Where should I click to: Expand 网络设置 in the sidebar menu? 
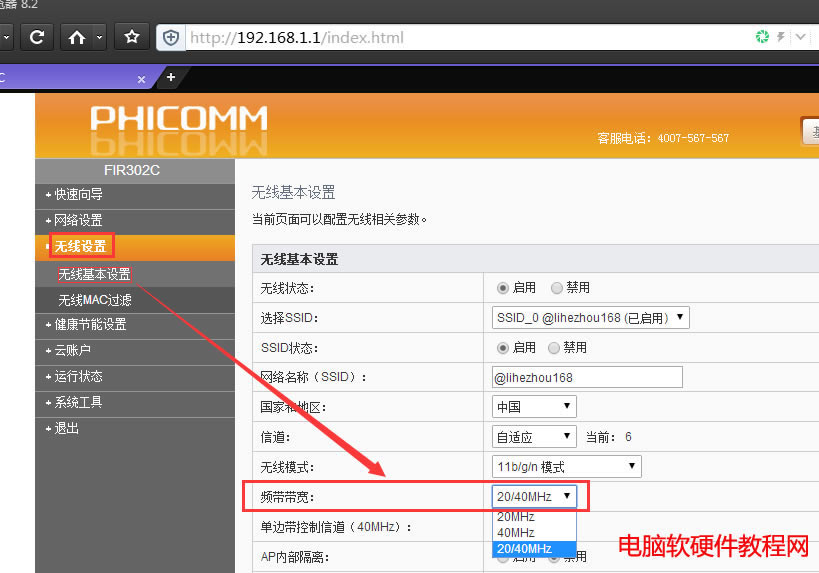tap(79, 220)
